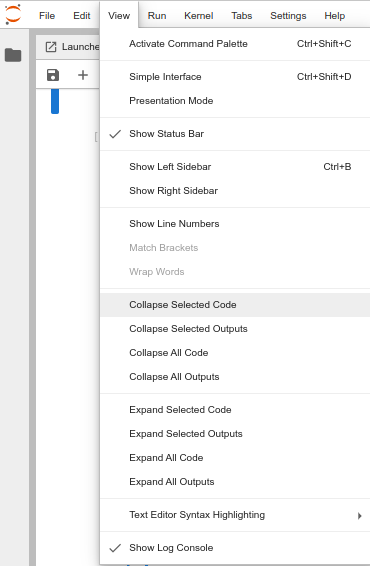This screenshot has height=566, width=370.
Task: Uncheck Show Status Bar
Action: coord(235,134)
